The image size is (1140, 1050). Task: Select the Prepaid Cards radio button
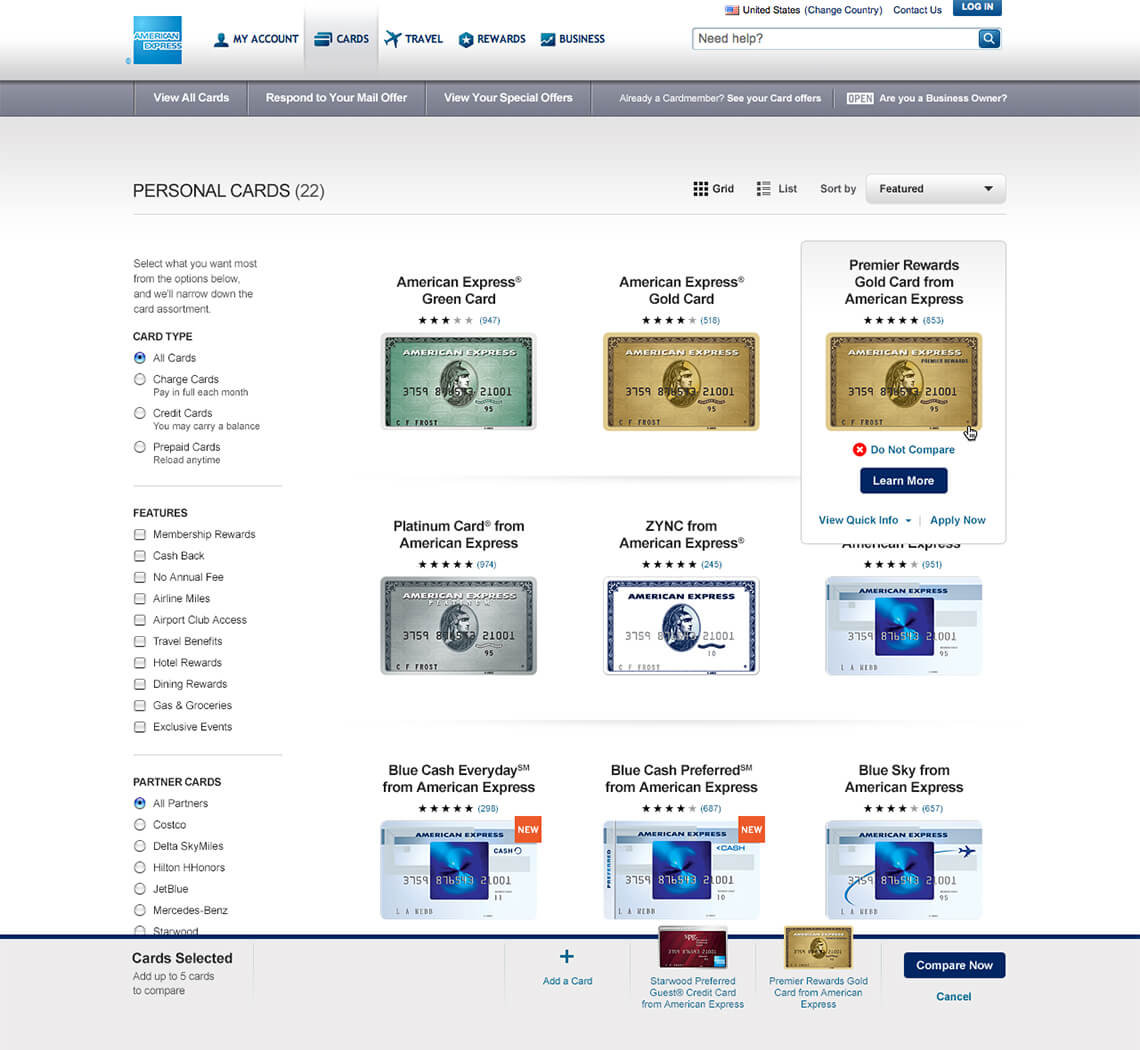coord(140,447)
